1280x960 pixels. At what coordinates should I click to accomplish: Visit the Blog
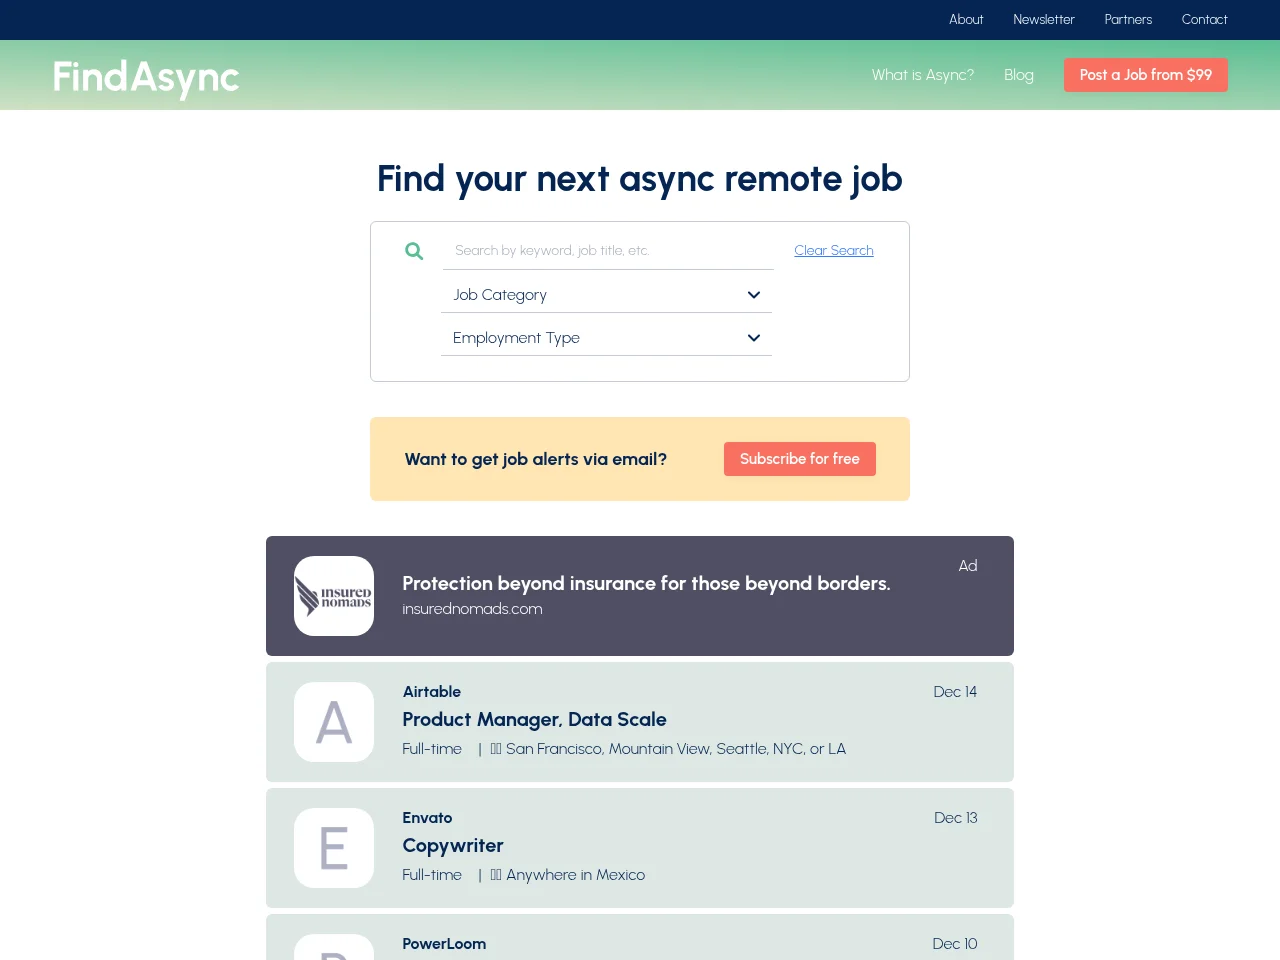[x=1019, y=75]
